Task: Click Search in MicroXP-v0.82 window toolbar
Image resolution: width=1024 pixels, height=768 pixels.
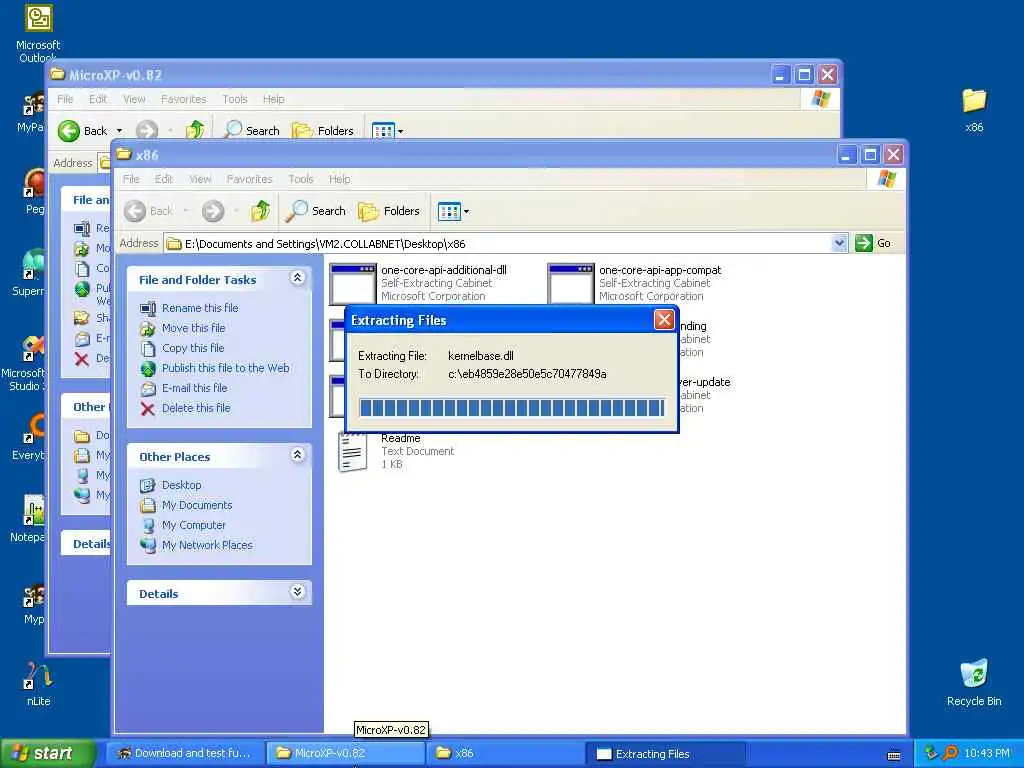Action: pos(251,131)
